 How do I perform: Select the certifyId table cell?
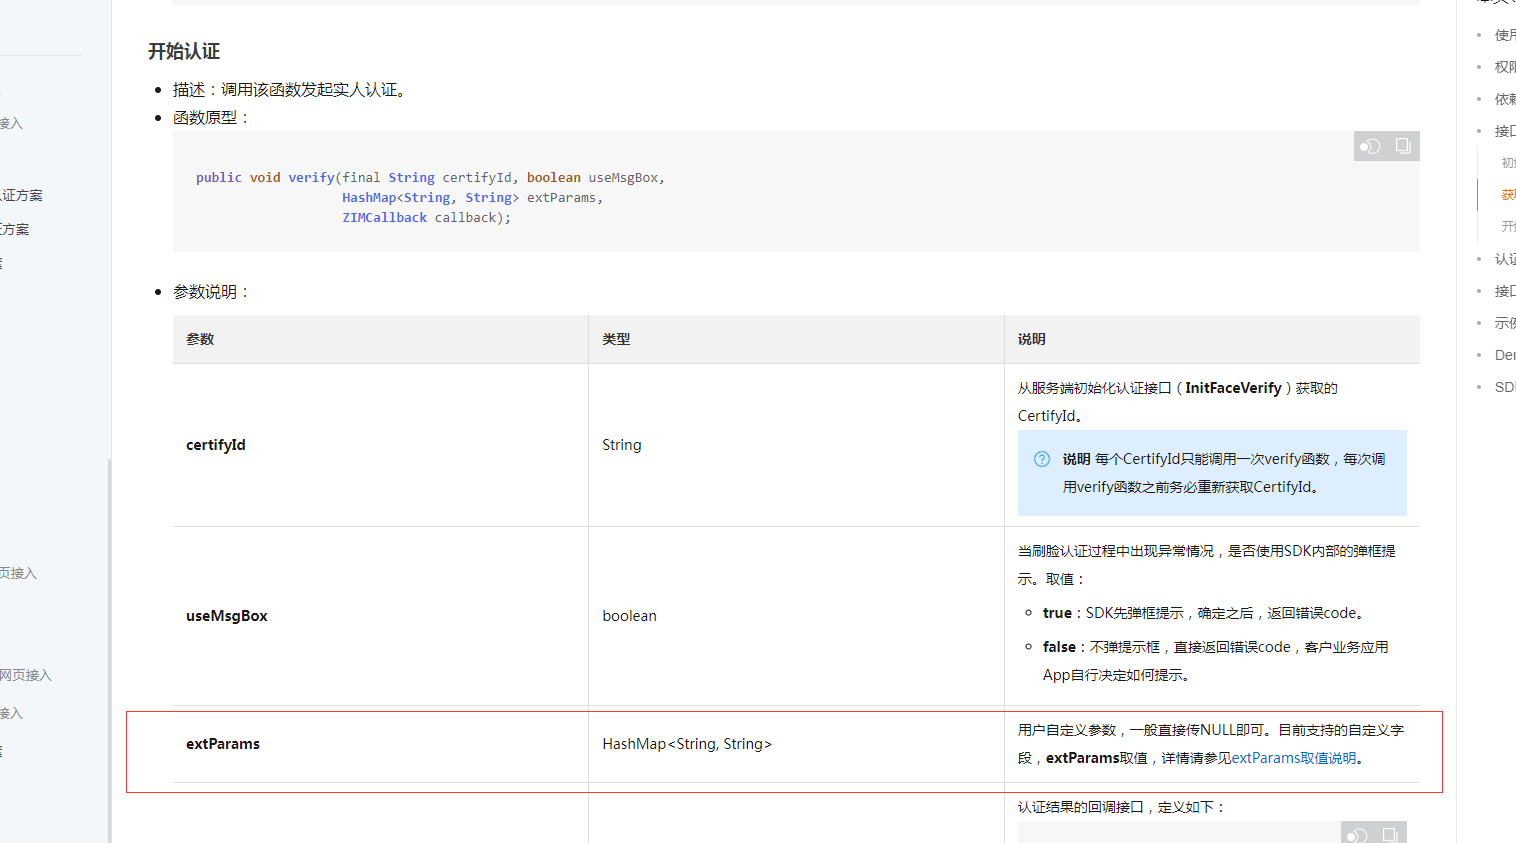point(380,445)
